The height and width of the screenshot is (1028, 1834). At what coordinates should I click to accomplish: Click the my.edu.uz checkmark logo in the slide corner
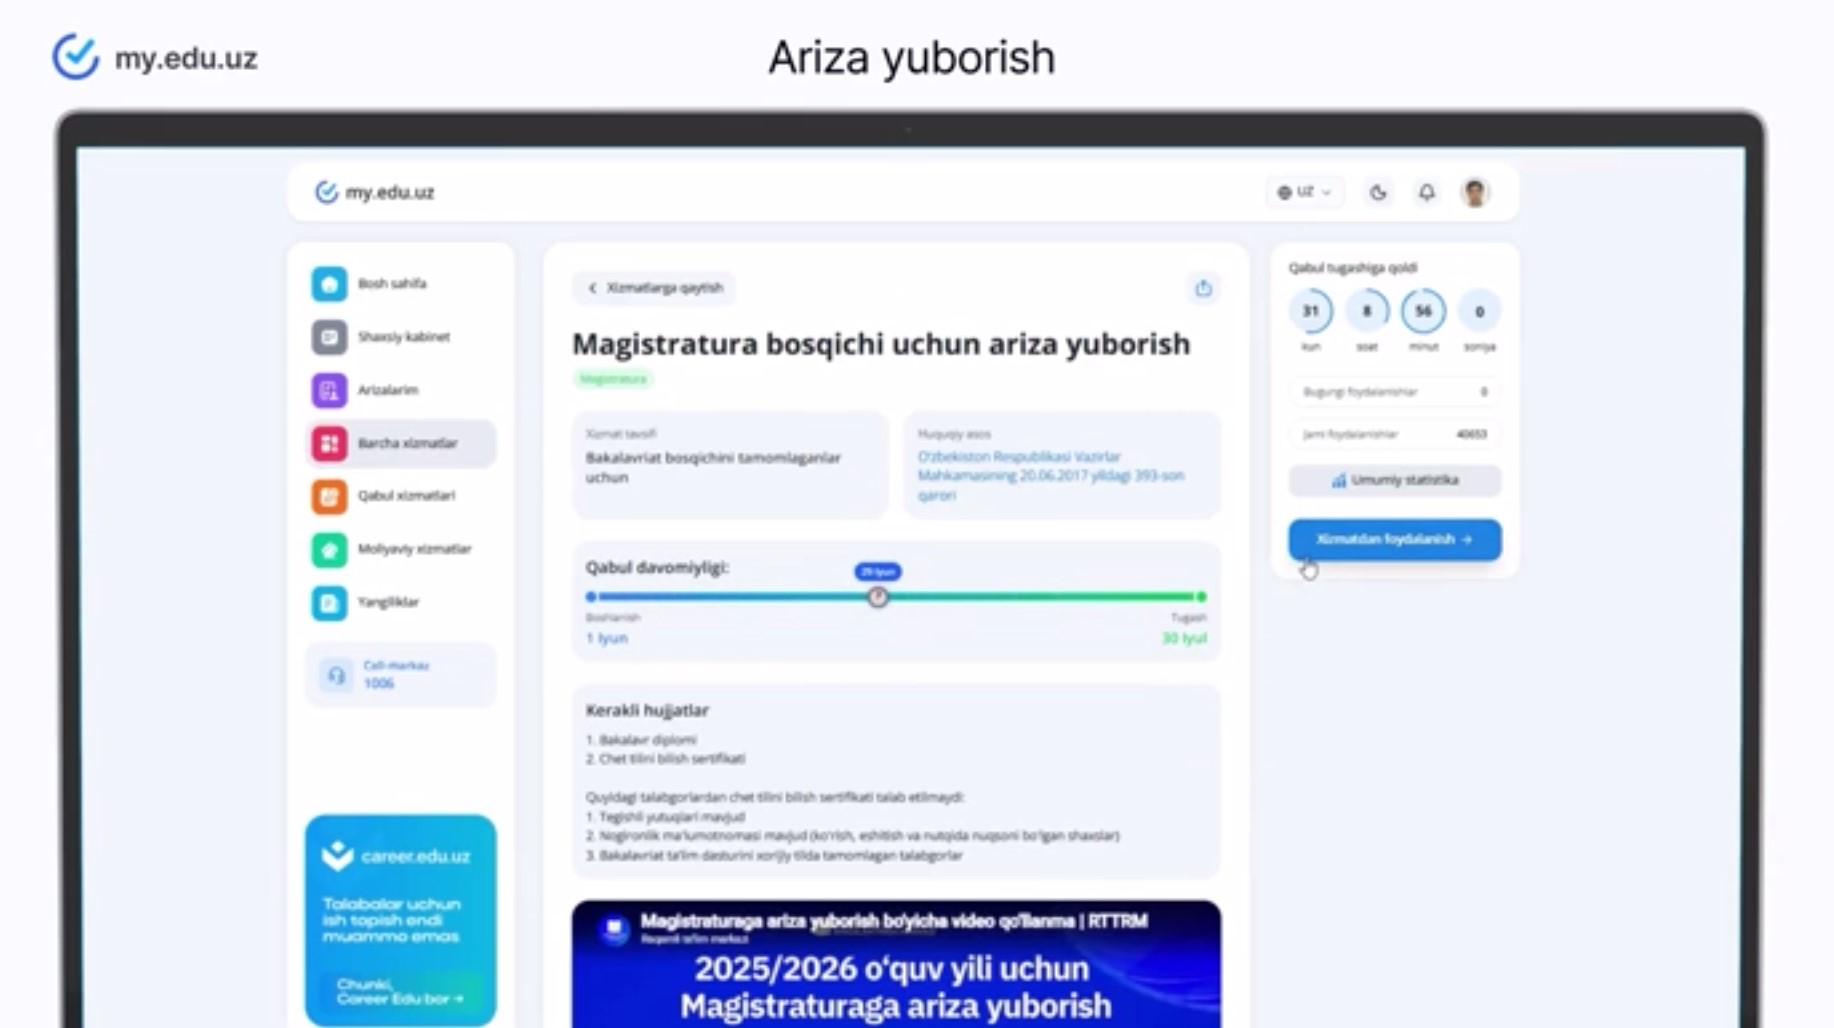point(76,57)
